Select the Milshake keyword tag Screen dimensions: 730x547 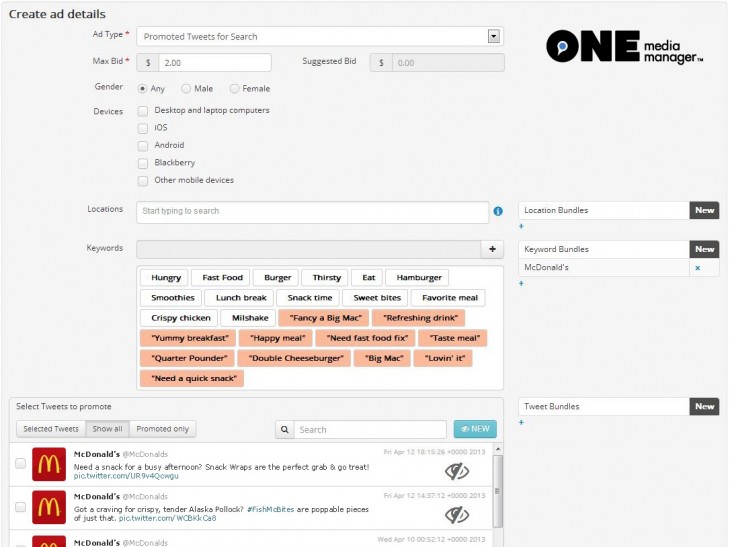click(250, 318)
